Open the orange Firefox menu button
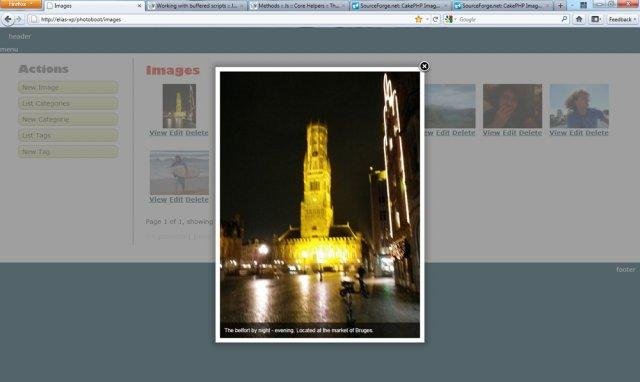 pos(21,4)
